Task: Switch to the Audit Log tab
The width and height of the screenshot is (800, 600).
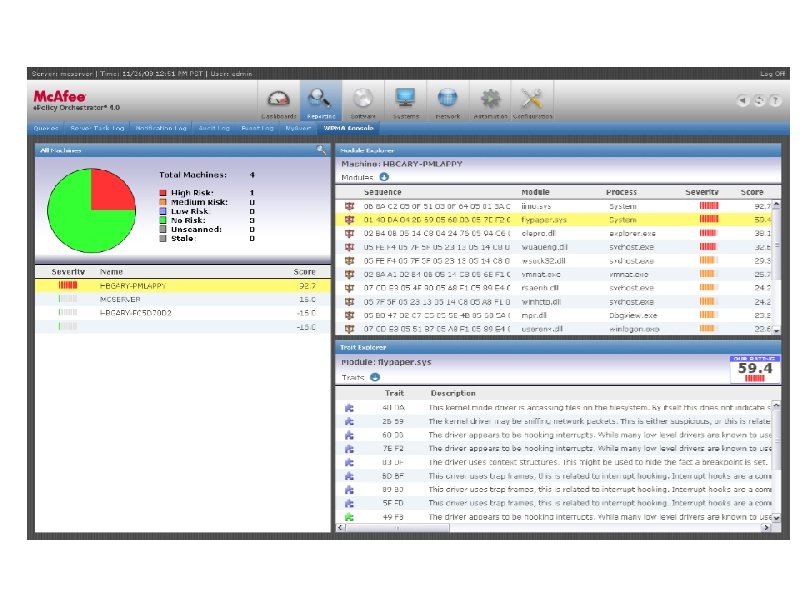Action: [214, 128]
